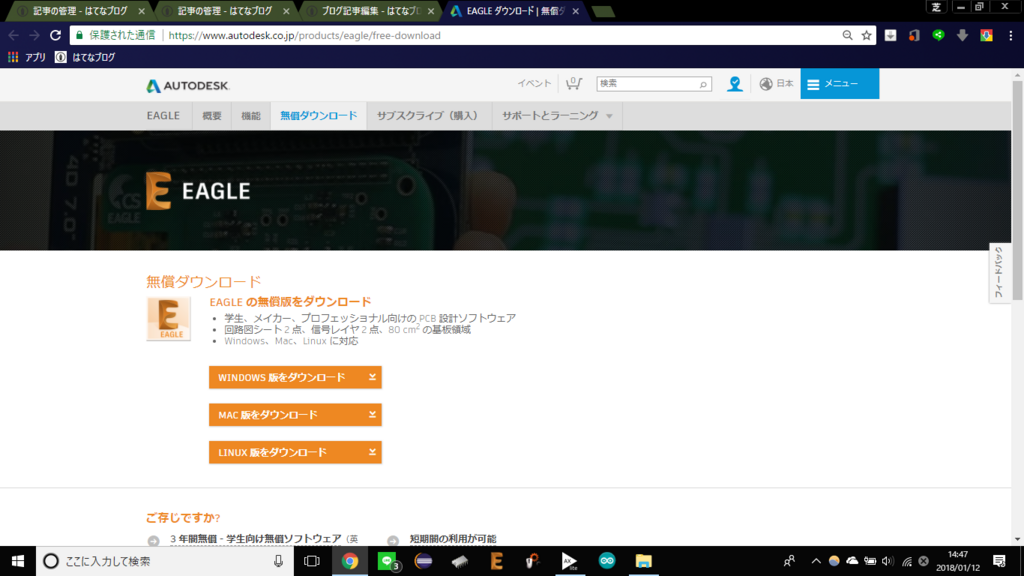1024x576 pixels.
Task: Click the Chrome address bar URL
Action: point(304,35)
